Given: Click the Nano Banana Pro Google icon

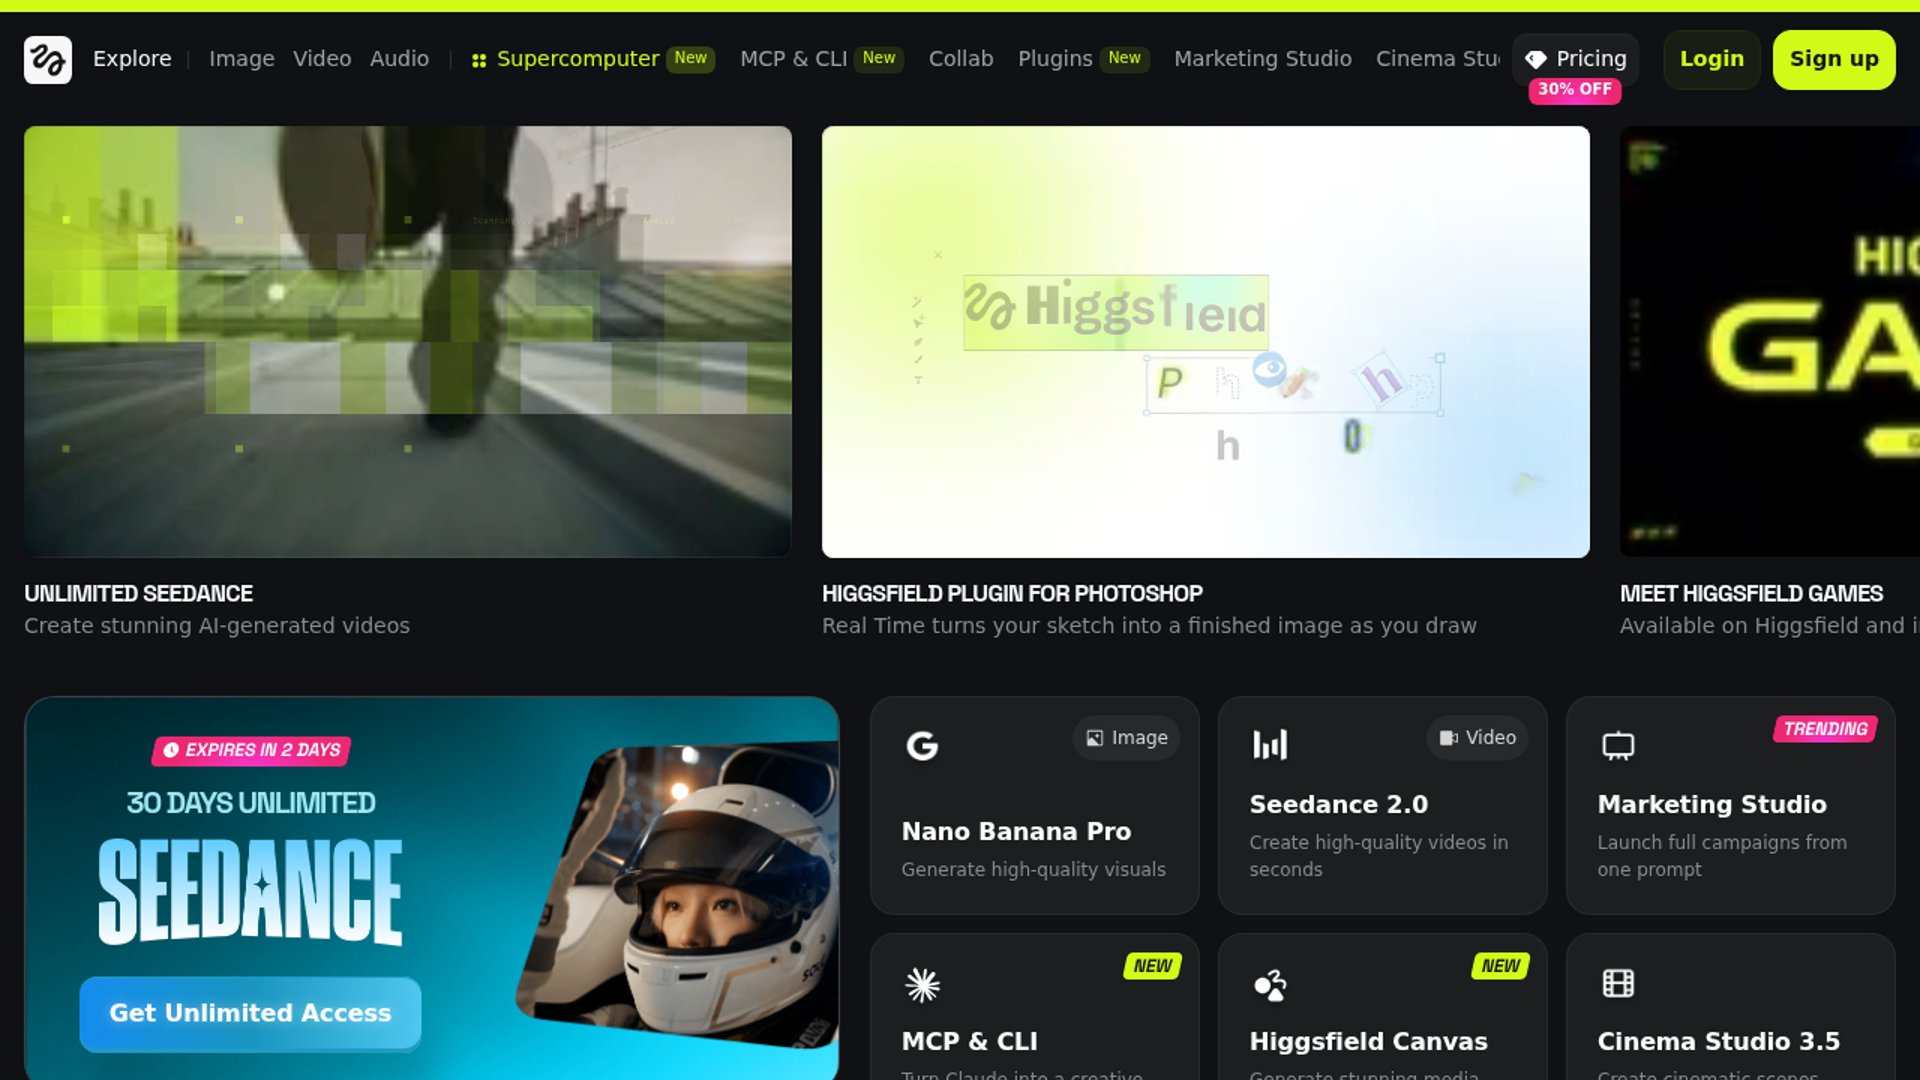Looking at the screenshot, I should tap(922, 746).
